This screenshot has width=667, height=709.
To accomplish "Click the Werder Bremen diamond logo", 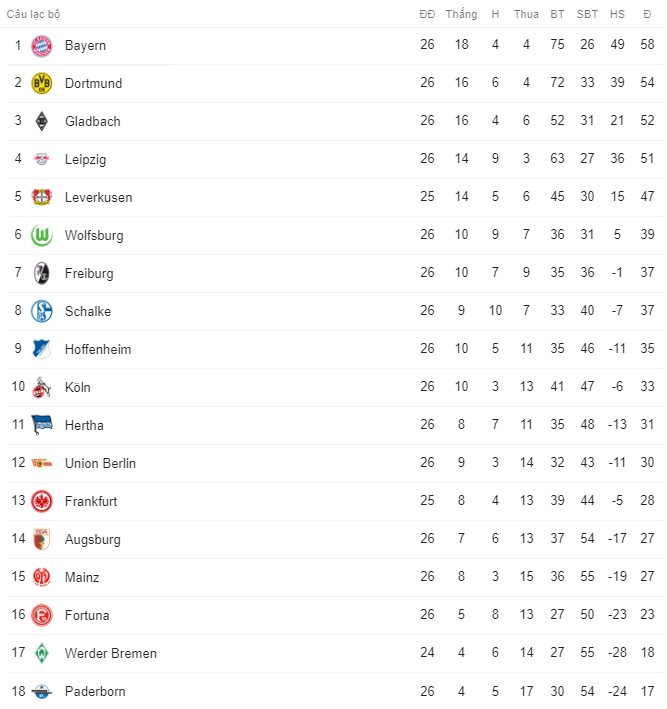I will 41,654.
